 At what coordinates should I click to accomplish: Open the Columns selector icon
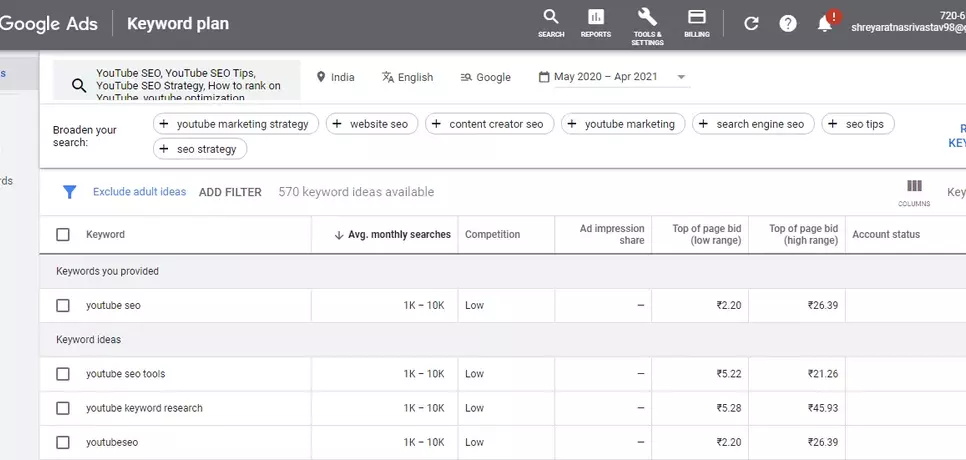(x=914, y=185)
